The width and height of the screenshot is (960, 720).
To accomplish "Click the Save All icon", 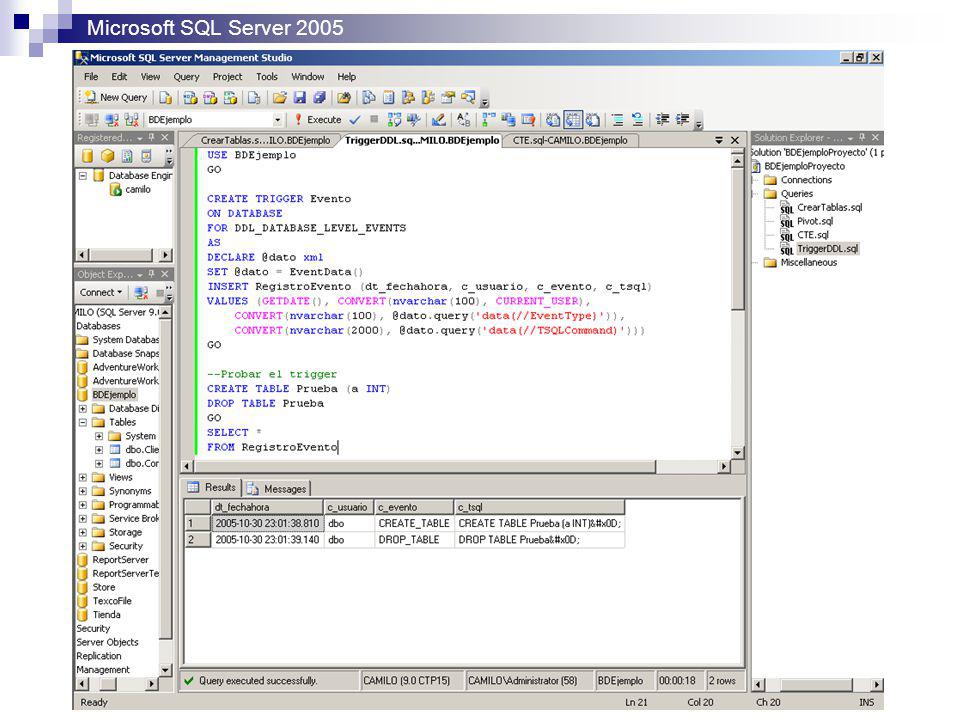I will point(319,97).
